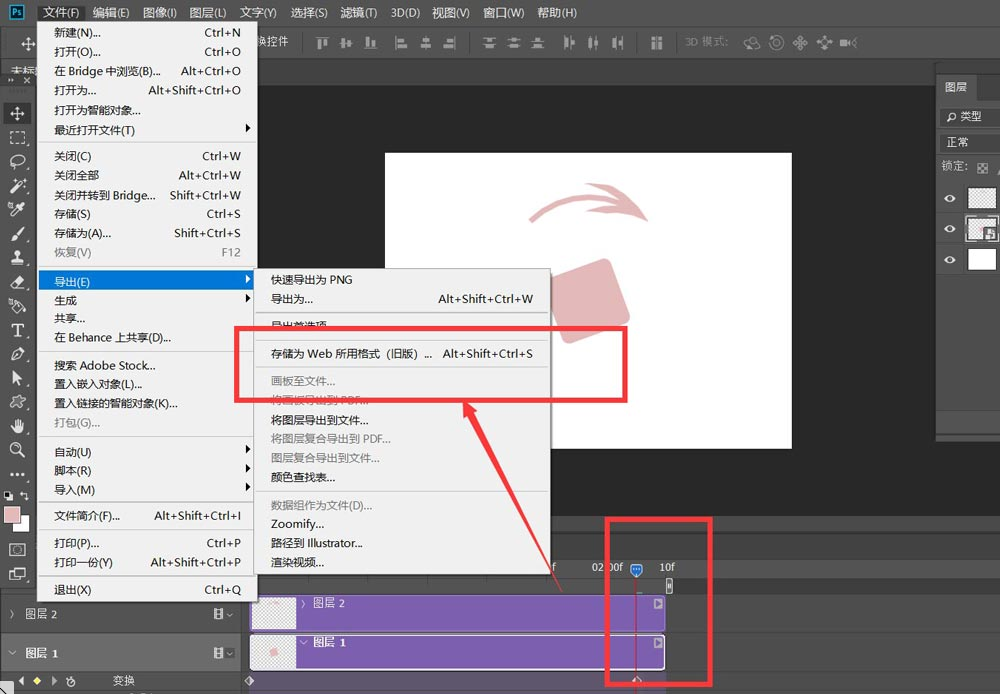Select the Clone Stamp tool
Viewport: 1002px width, 694px height.
coord(17,258)
